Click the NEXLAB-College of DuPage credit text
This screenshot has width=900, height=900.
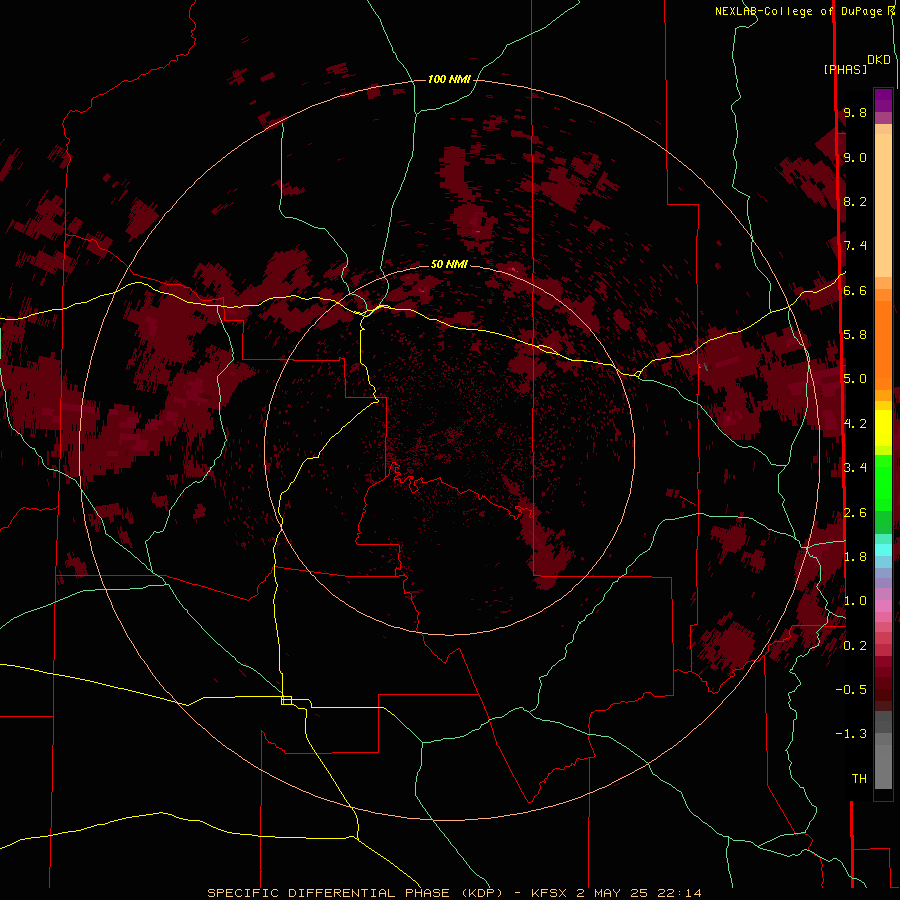pos(798,11)
